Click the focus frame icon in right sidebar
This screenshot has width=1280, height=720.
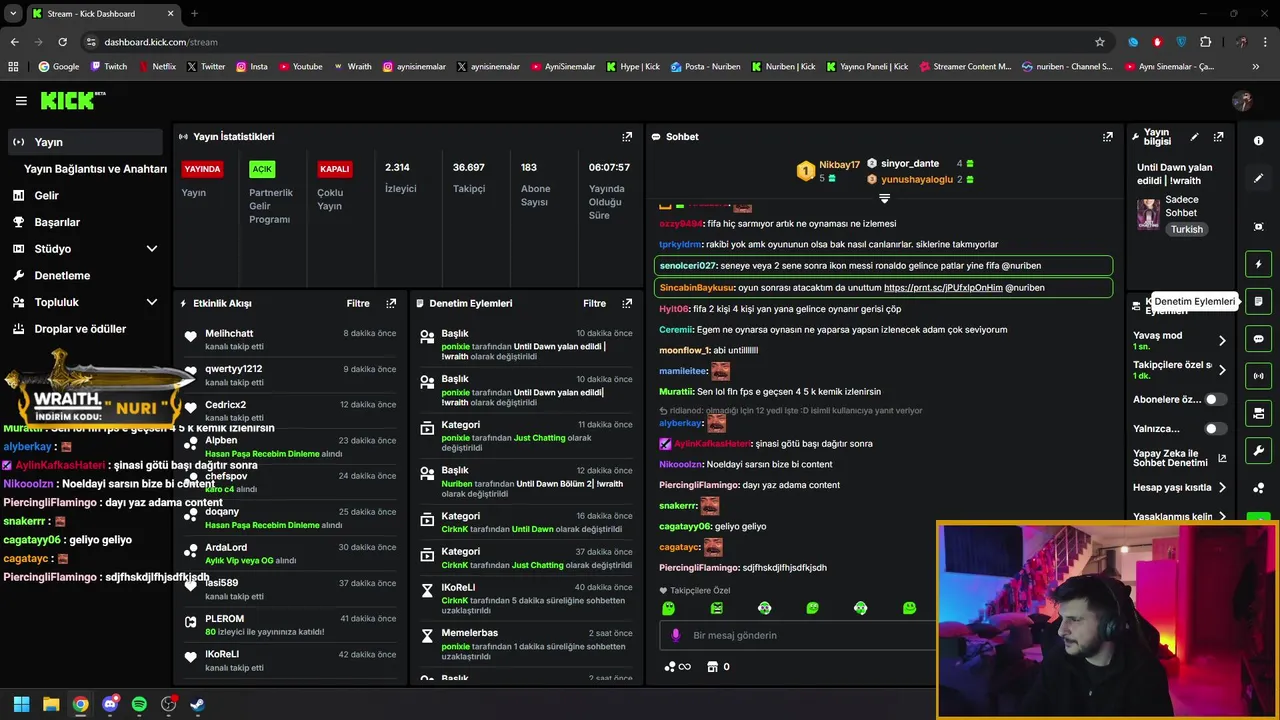(x=1258, y=227)
